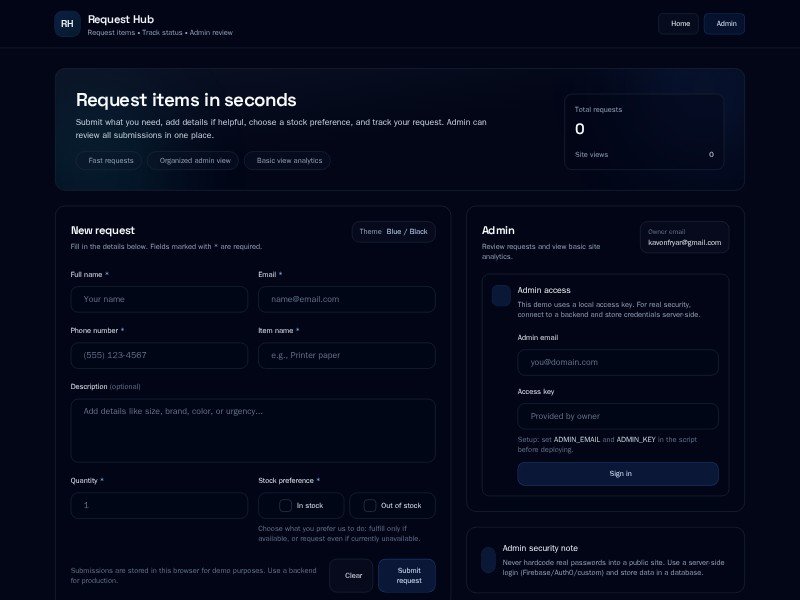Click the Admin access shield icon
The image size is (800, 600).
point(501,295)
